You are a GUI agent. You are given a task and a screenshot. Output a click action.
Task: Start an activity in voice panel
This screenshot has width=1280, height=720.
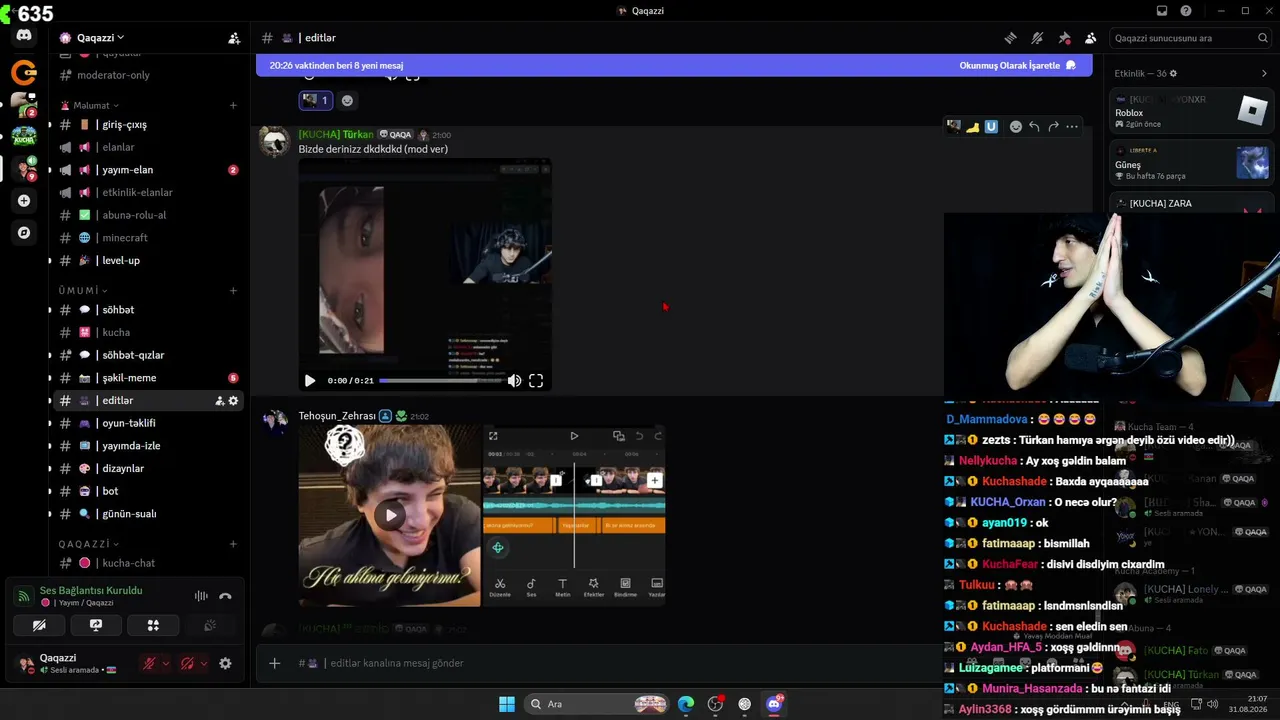coord(153,625)
